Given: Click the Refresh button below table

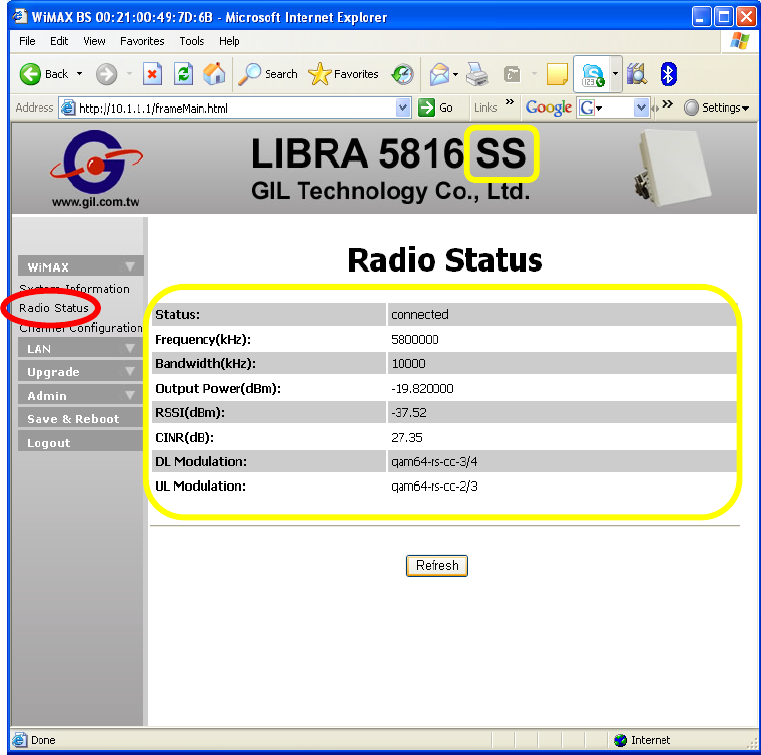Looking at the screenshot, I should [437, 566].
